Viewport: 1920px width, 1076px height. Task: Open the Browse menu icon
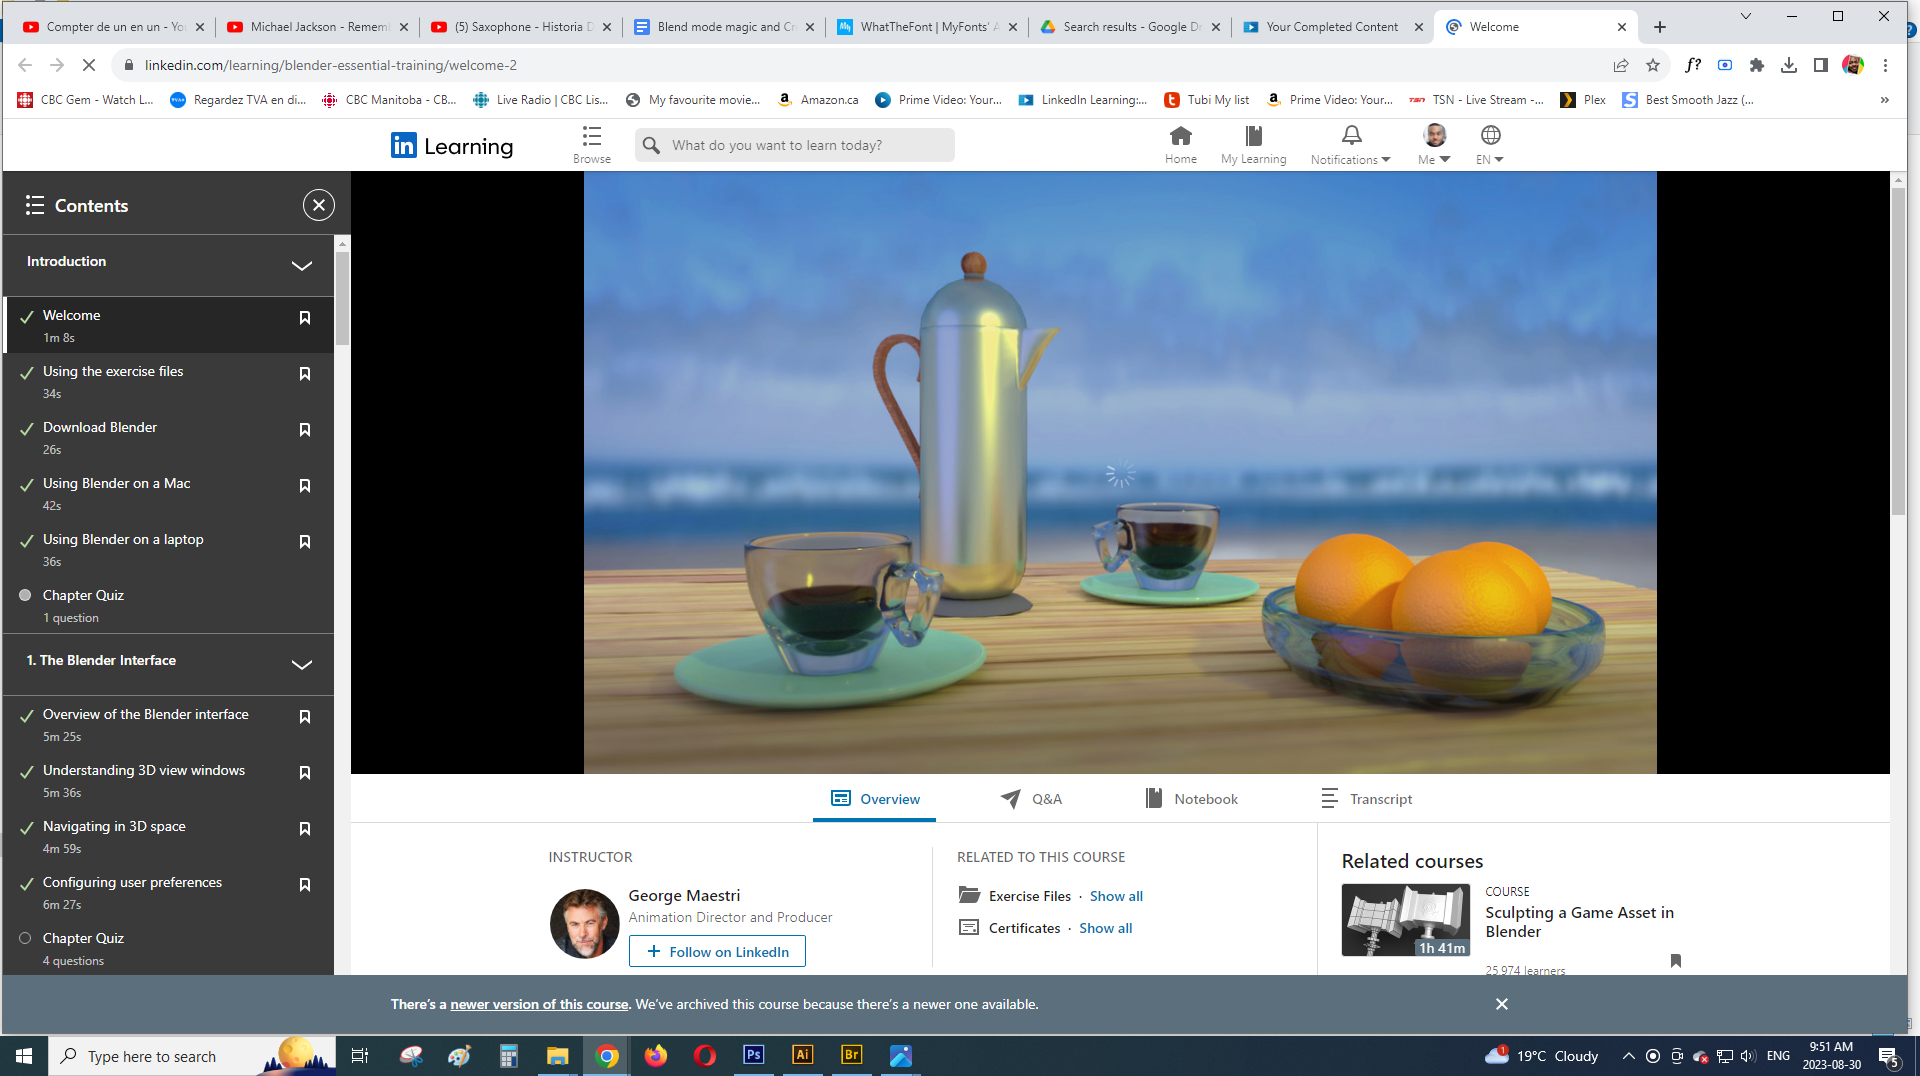[x=591, y=137]
